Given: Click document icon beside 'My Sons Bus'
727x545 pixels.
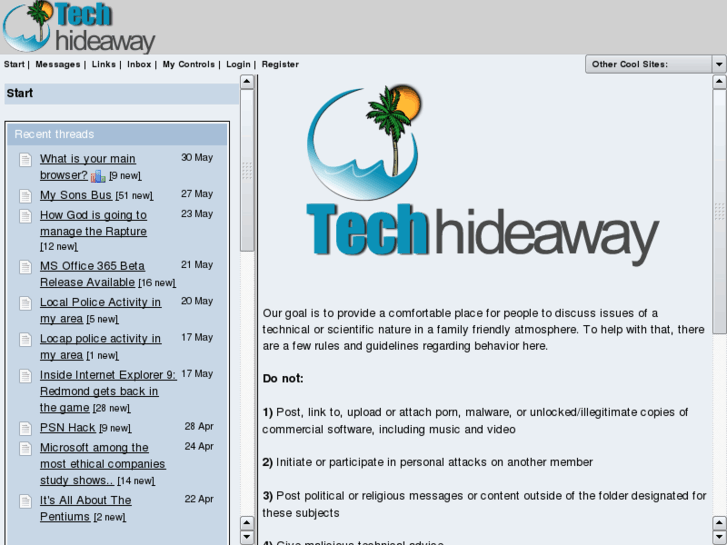Looking at the screenshot, I should click(x=26, y=196).
